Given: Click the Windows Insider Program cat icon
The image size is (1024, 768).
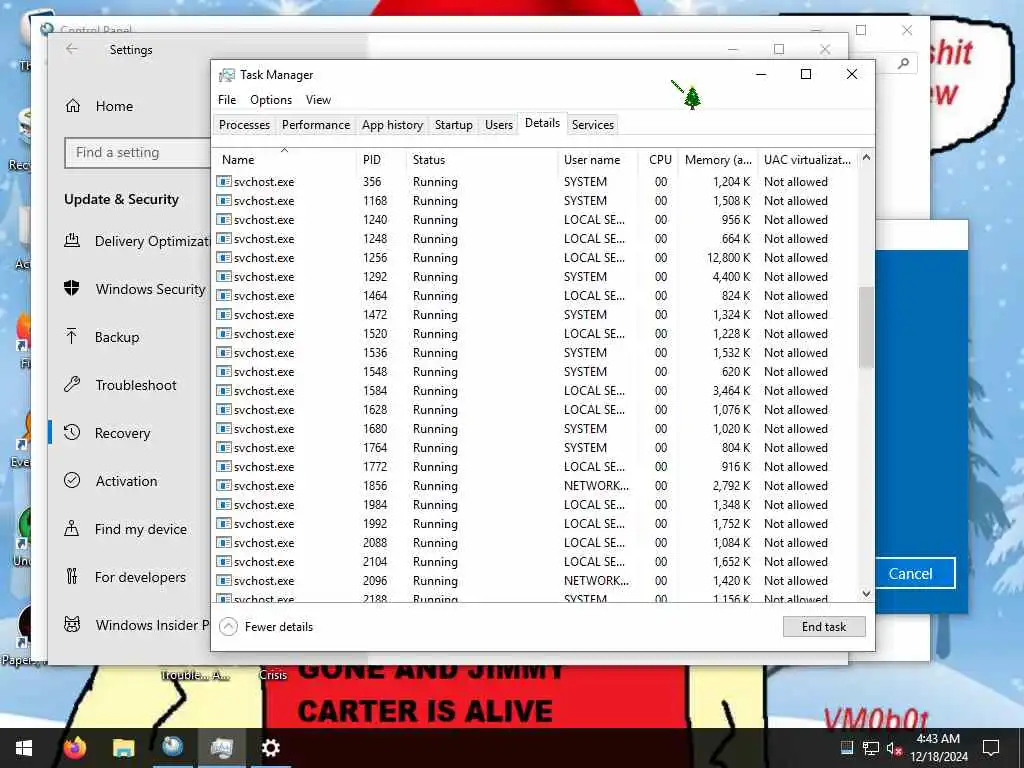Looking at the screenshot, I should (72, 624).
